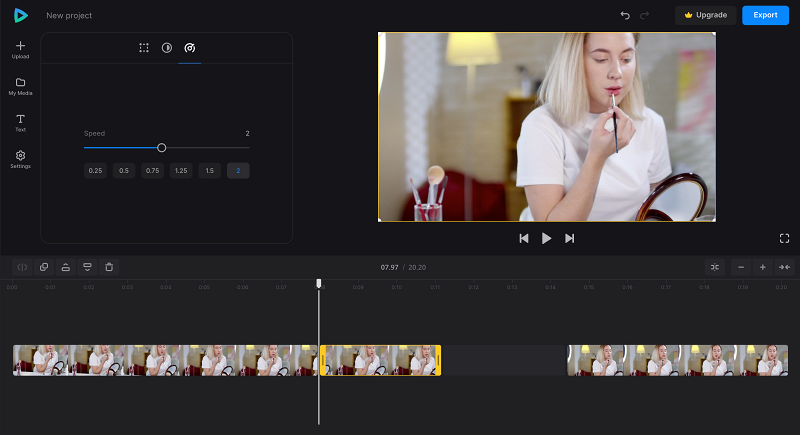Image resolution: width=800 pixels, height=435 pixels.
Task: Switch to the Adjust tab icon
Action: point(167,48)
